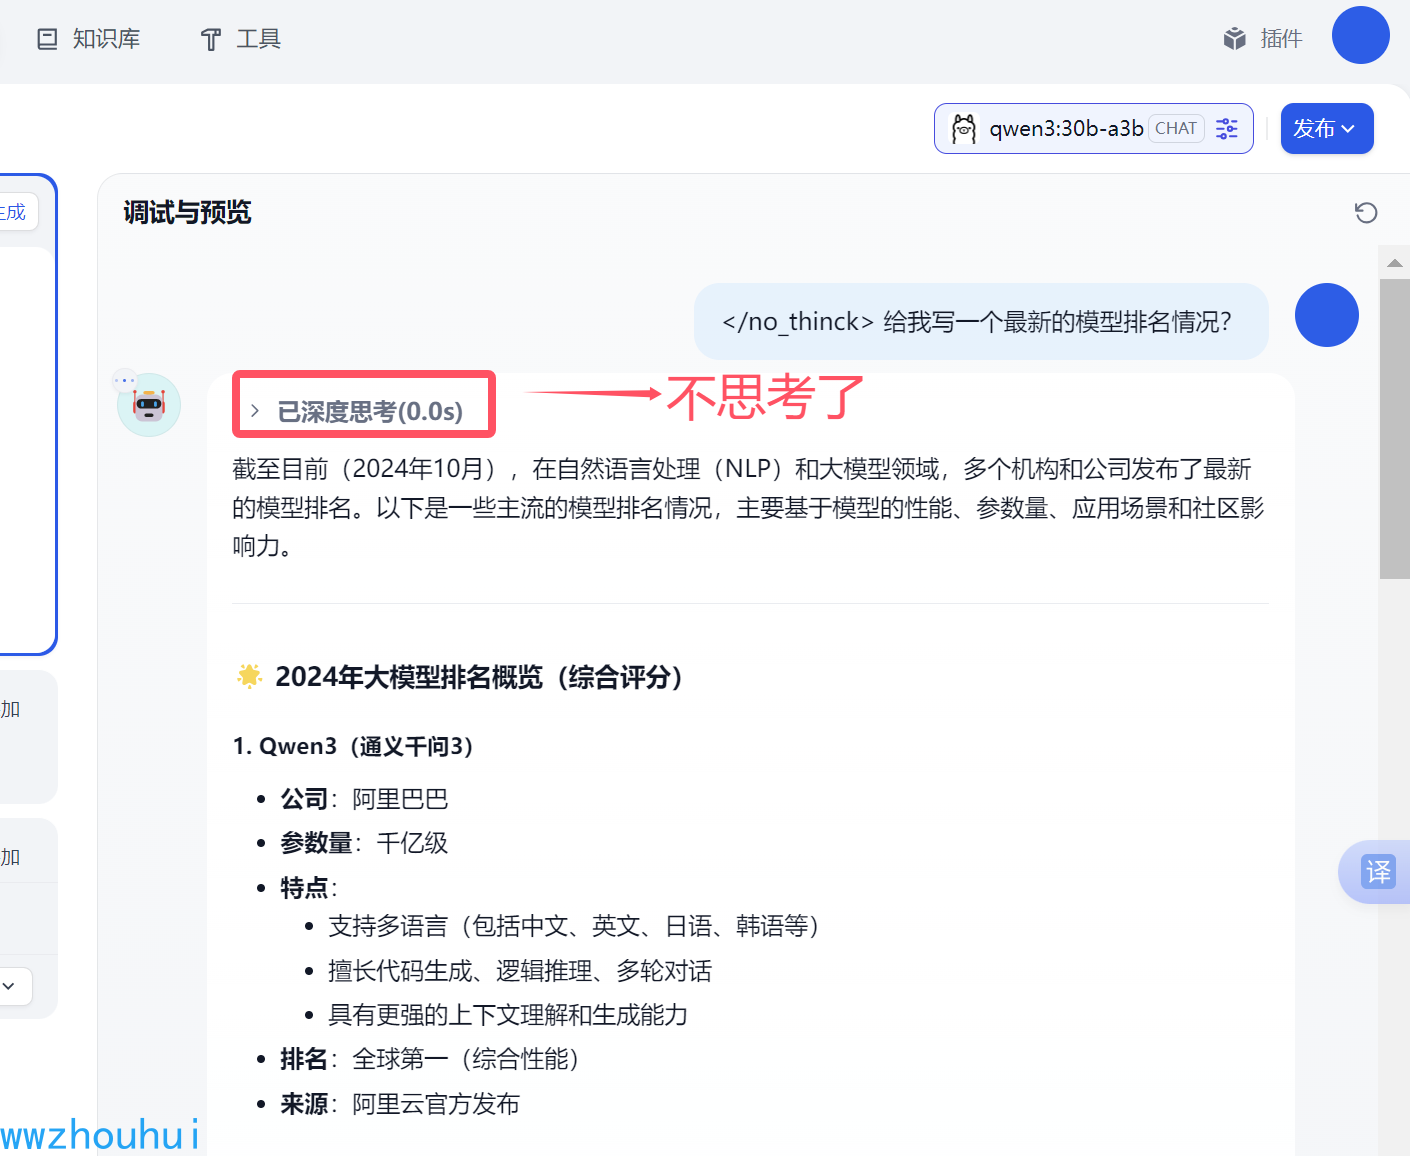
Task: Open the 插件 menu item
Action: tap(1262, 39)
